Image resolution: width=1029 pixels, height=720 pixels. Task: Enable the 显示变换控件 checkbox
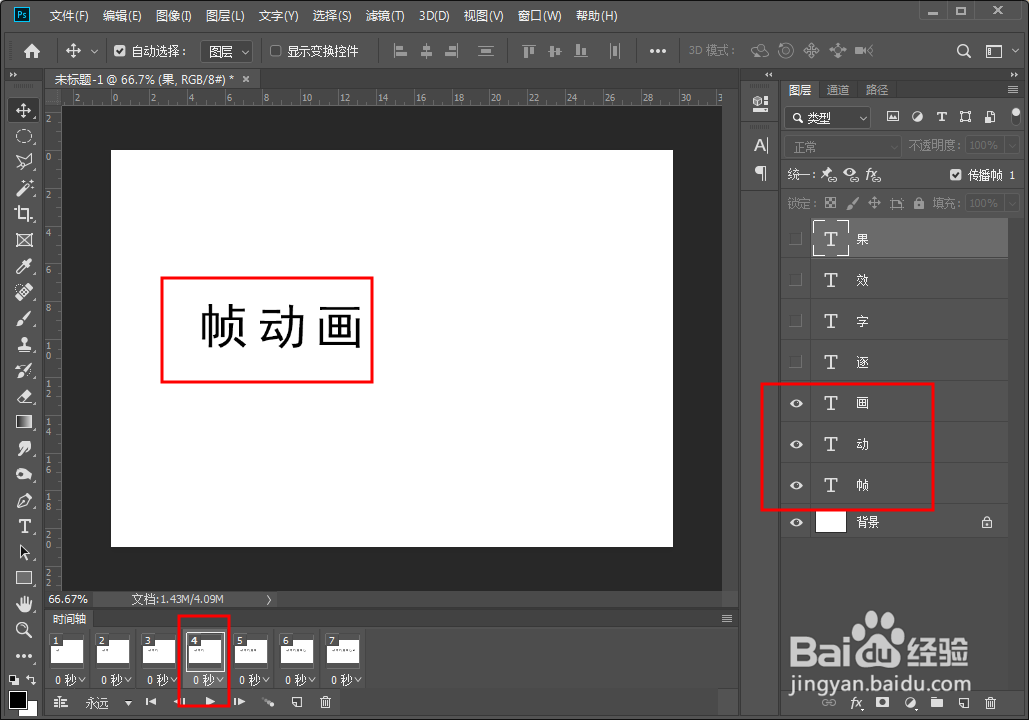276,51
